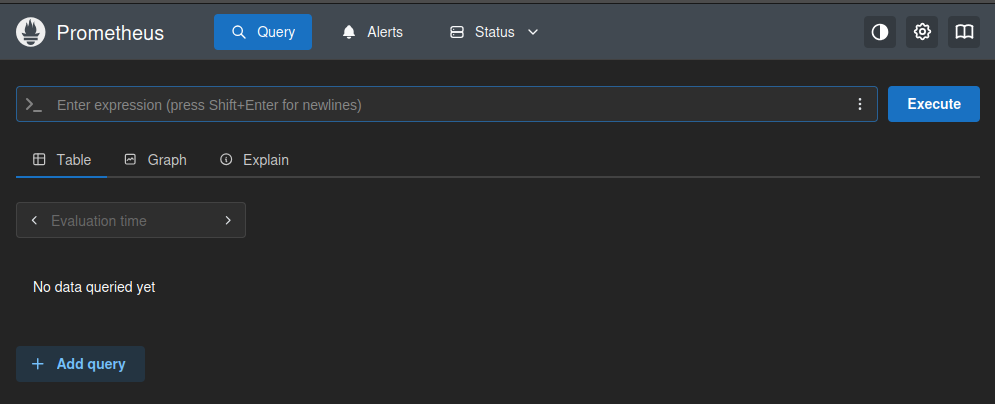This screenshot has height=404, width=995.
Task: Toggle the dark/light theme icon
Action: tap(880, 32)
